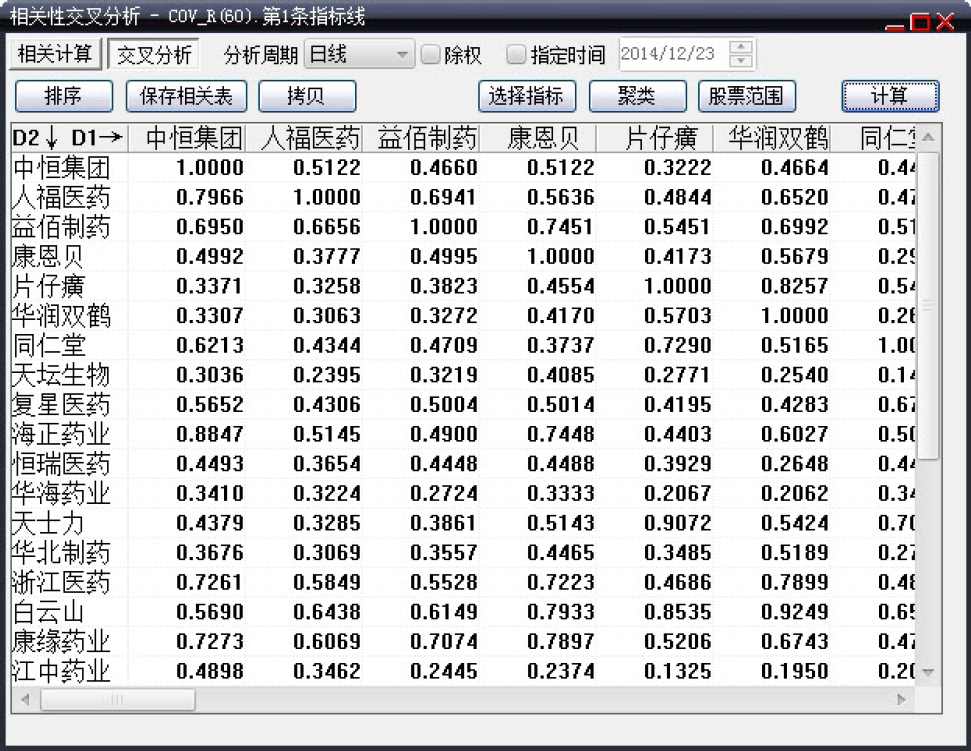Image resolution: width=971 pixels, height=751 pixels.
Task: Click the horizontal scrollbar right arrow
Action: [902, 700]
